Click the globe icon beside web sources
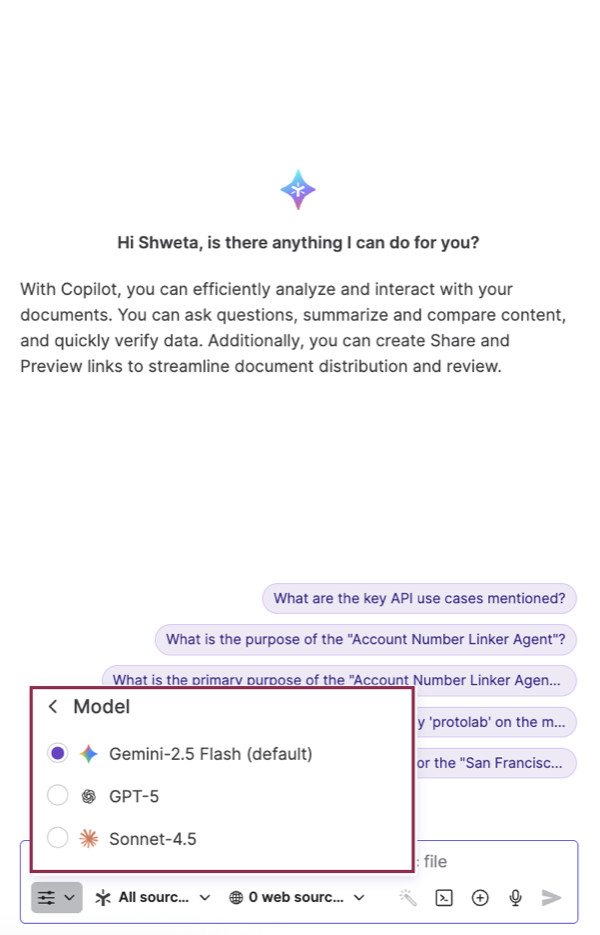This screenshot has width=600, height=935. [x=233, y=897]
